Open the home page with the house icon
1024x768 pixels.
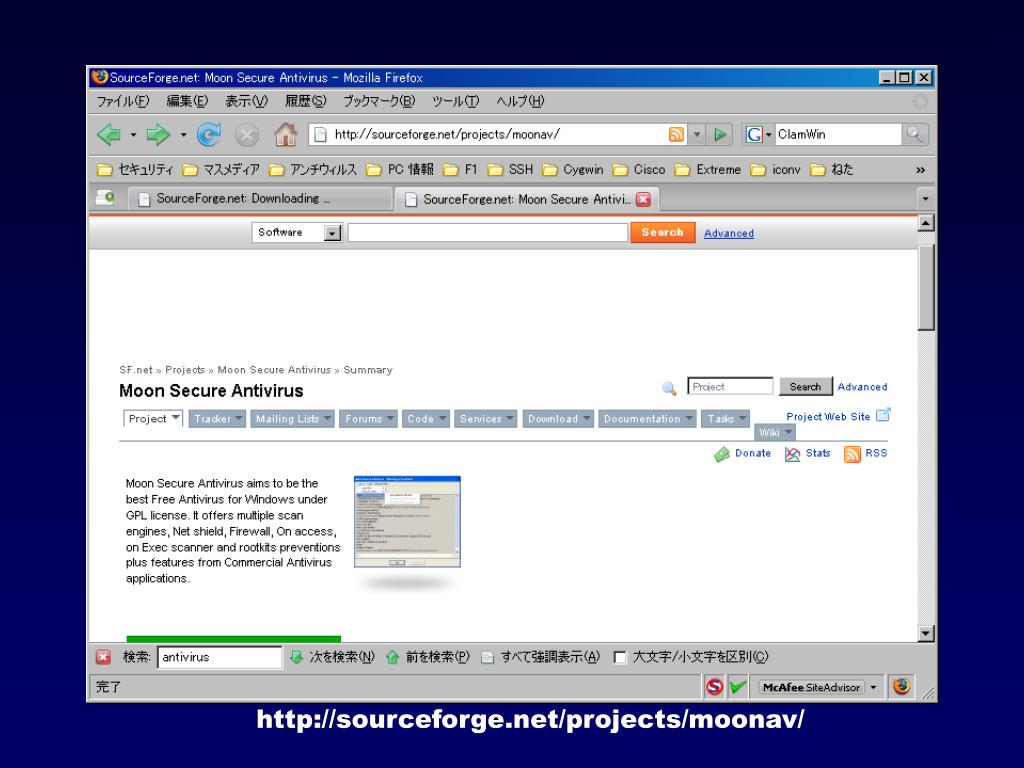coord(285,135)
